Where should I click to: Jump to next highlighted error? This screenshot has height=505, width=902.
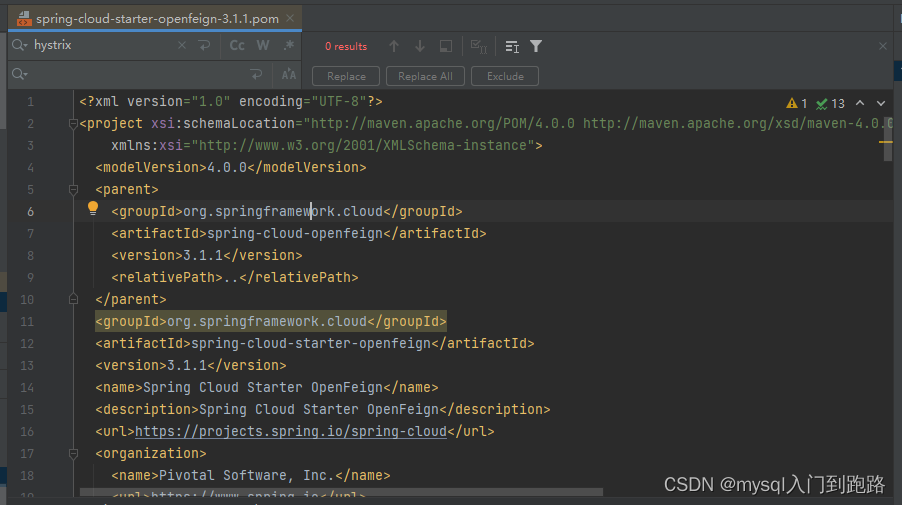[x=881, y=104]
